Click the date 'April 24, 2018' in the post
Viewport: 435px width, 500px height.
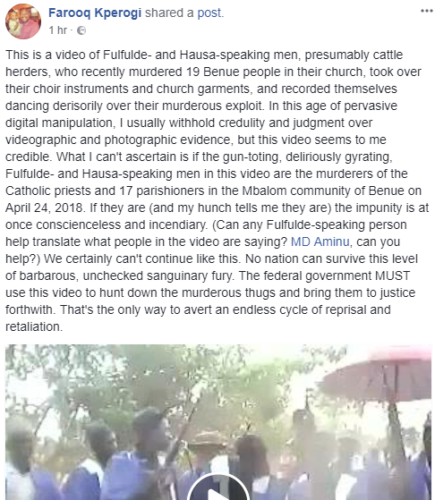44,208
